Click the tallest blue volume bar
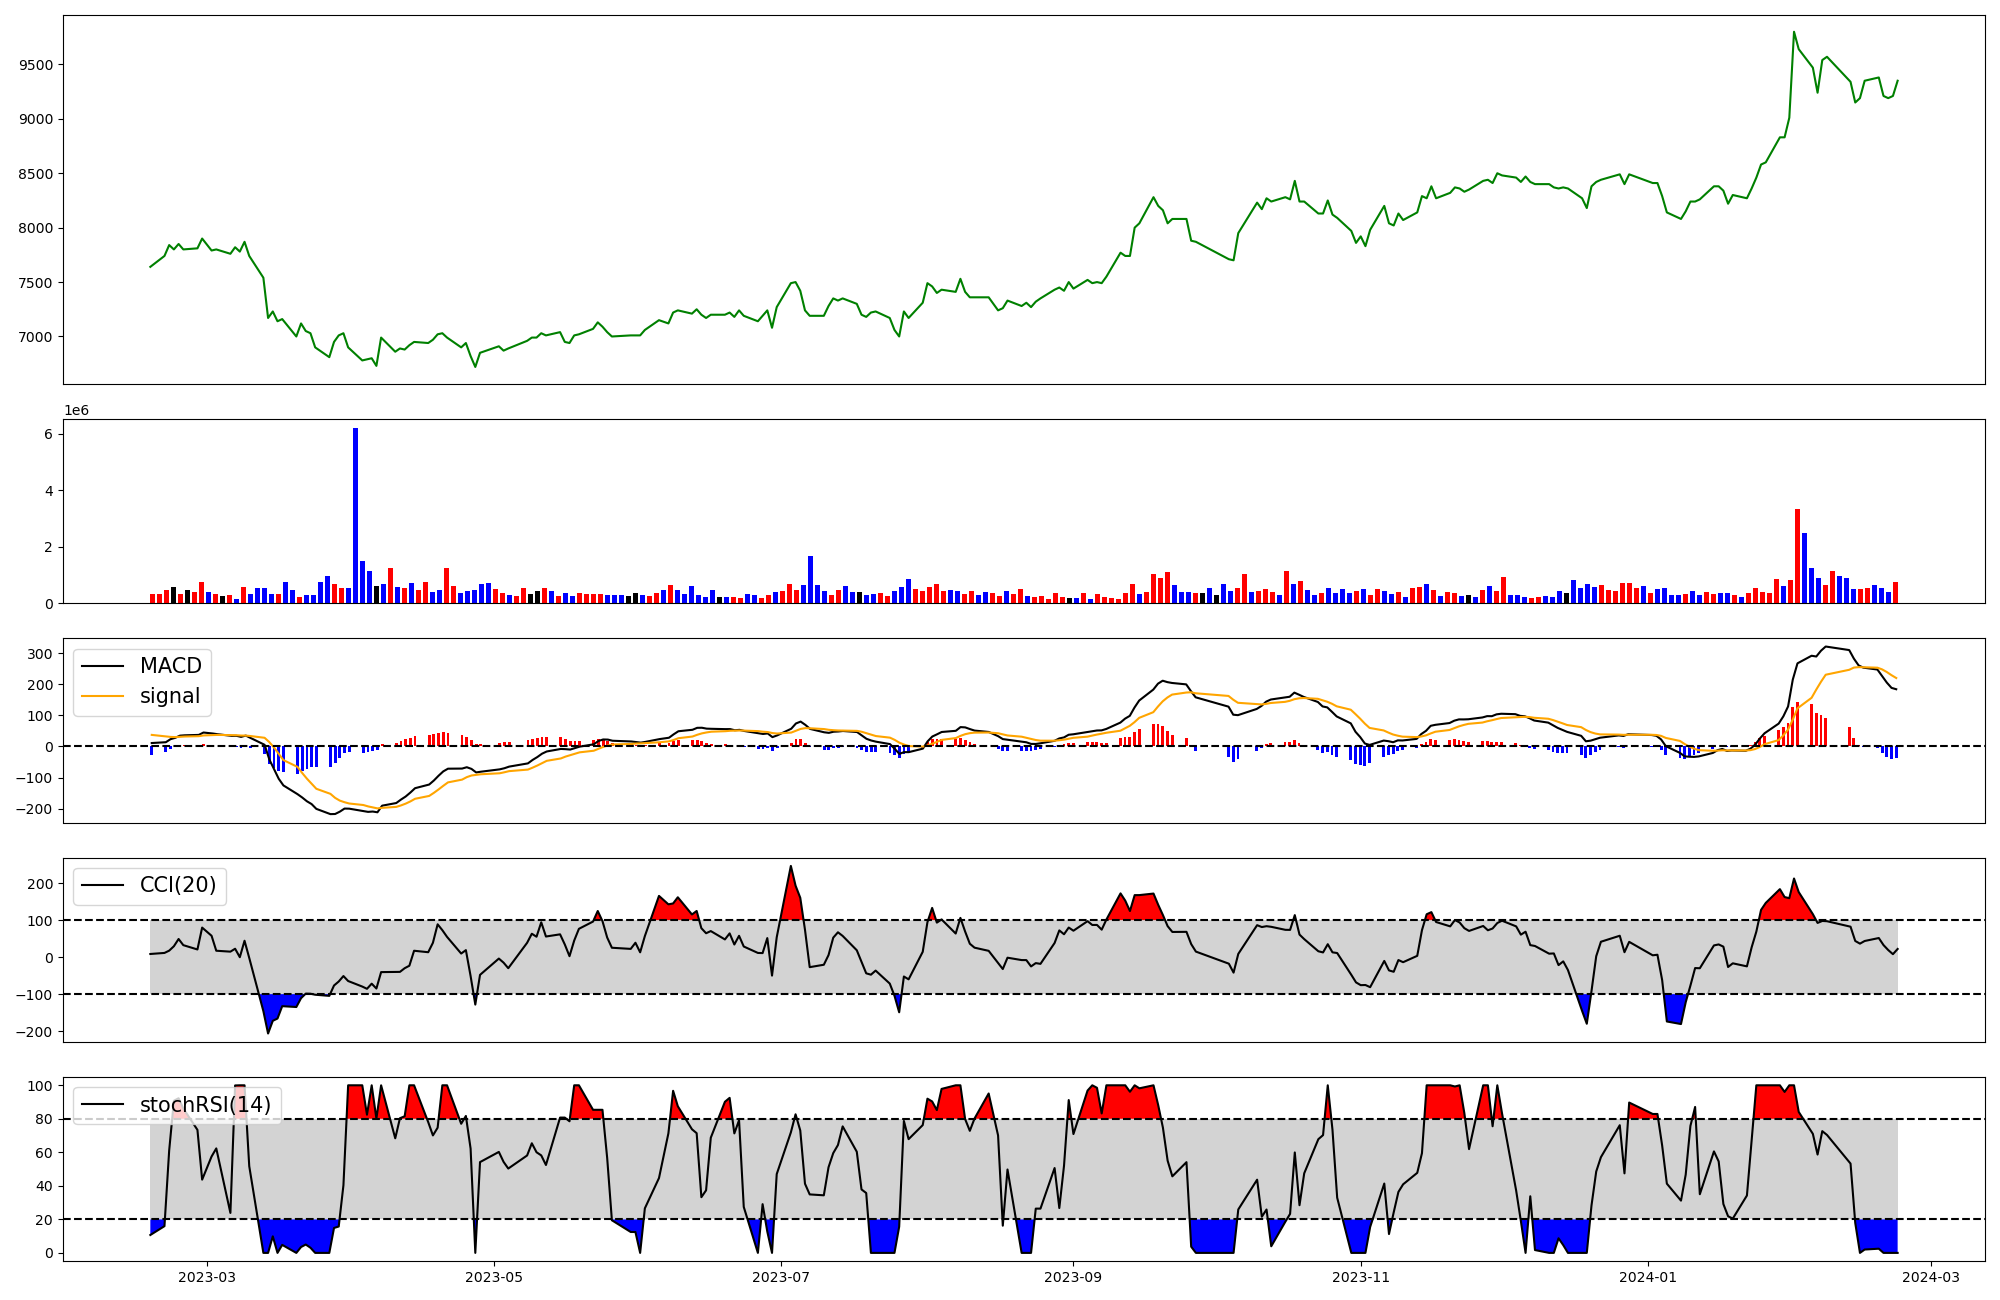This screenshot has height=1300, width=2000. click(355, 515)
